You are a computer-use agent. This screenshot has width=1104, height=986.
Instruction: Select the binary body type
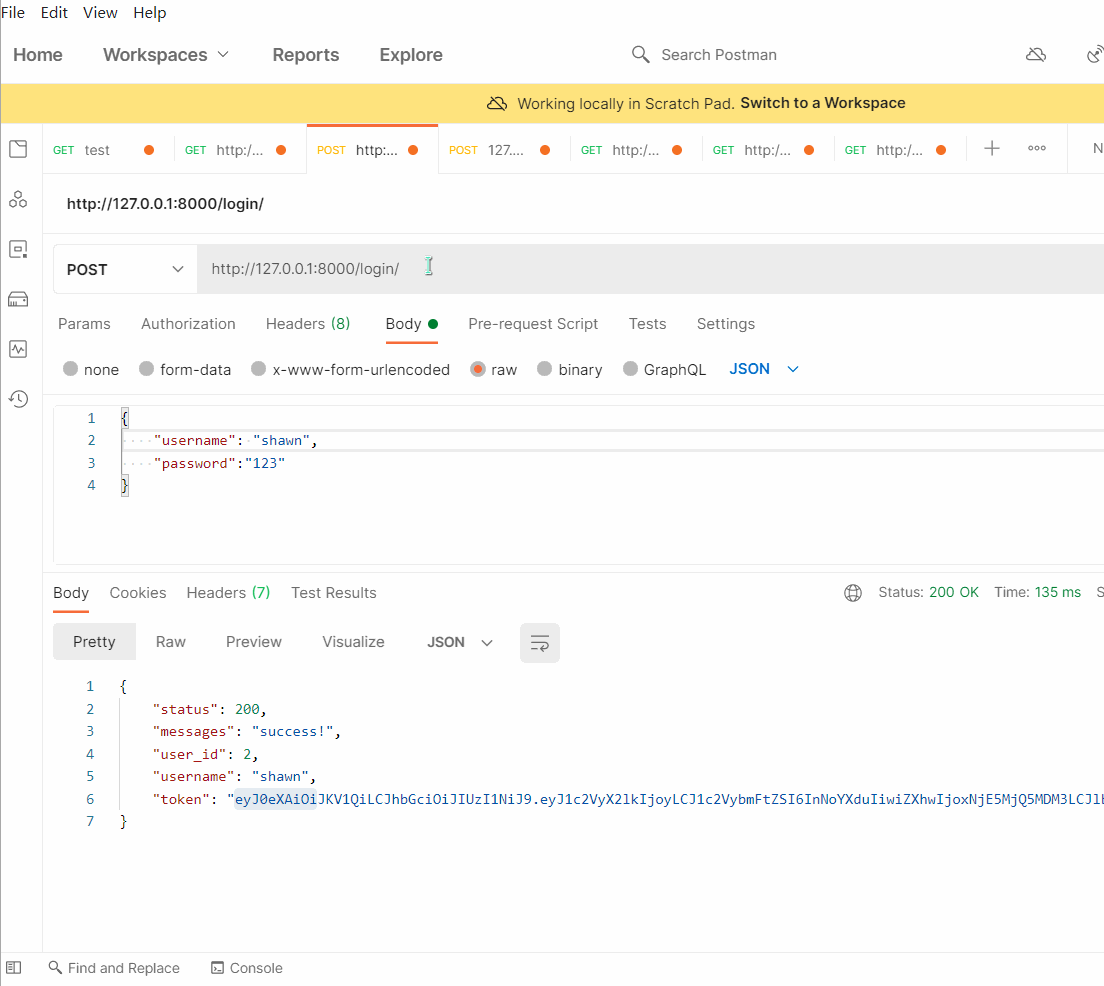point(545,369)
